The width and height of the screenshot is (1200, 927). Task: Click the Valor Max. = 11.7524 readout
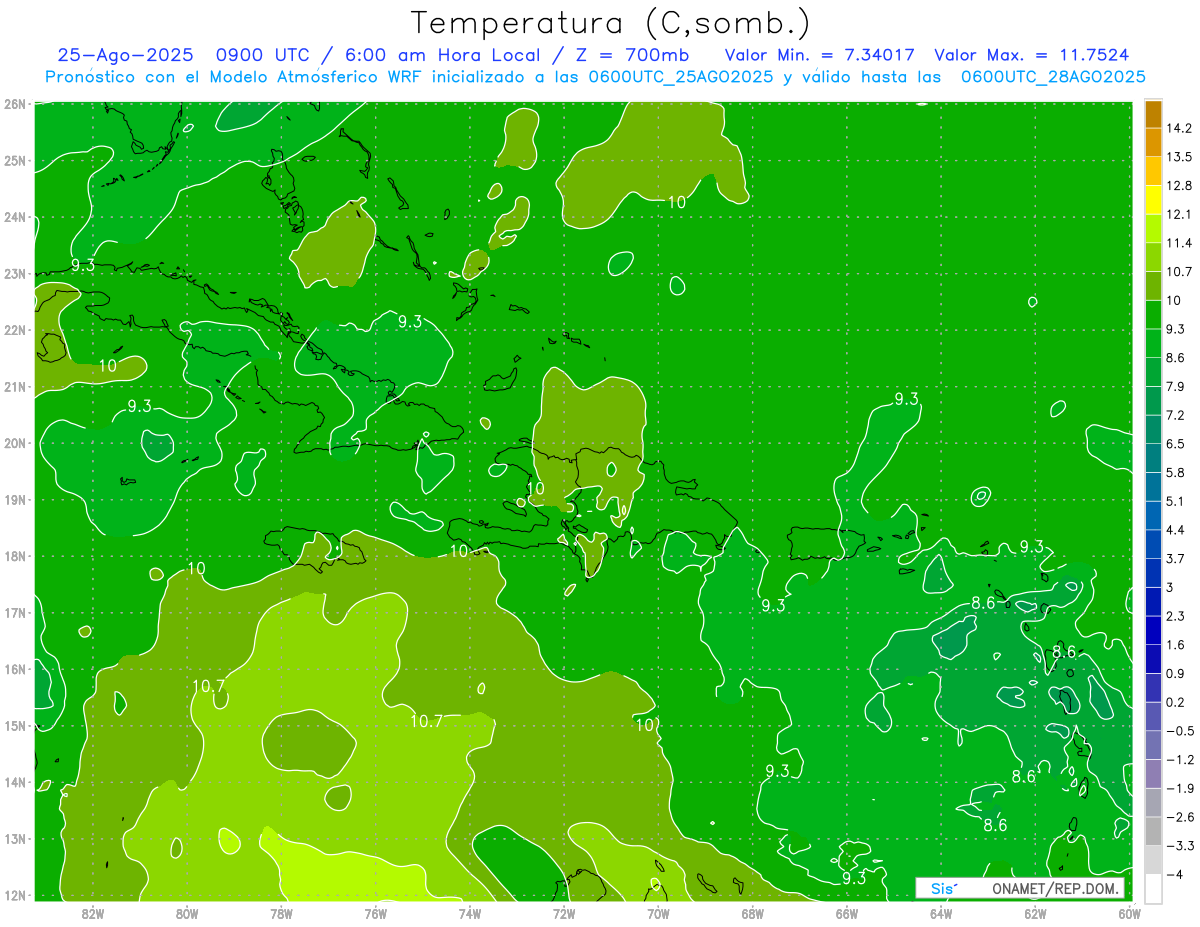(1032, 55)
